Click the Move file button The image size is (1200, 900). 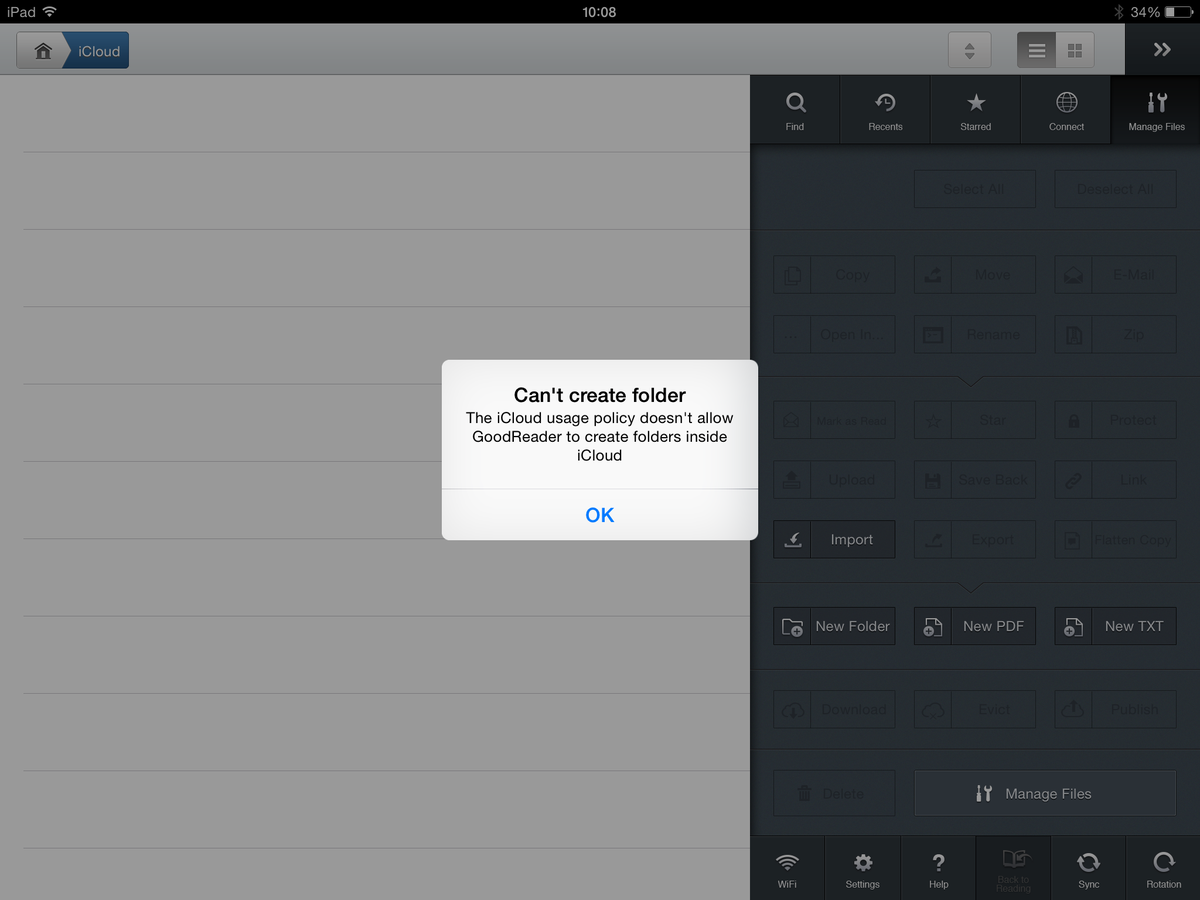[x=975, y=275]
